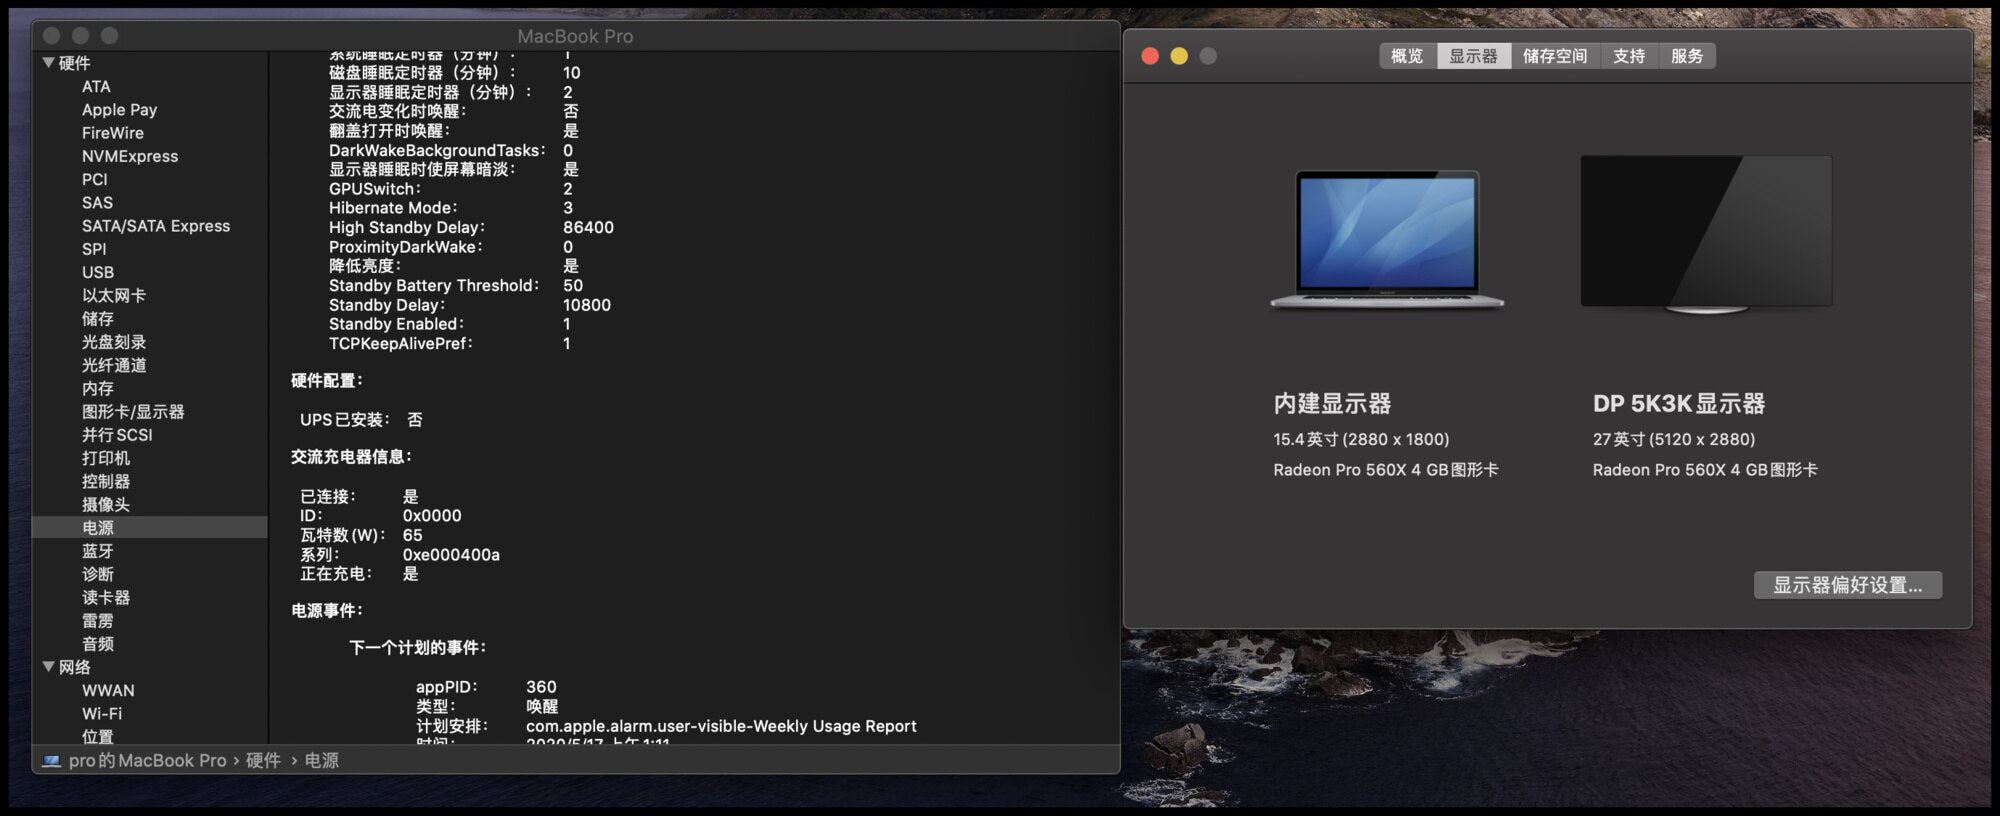The image size is (2000, 816).
Task: Open the 服务 service tab
Action: [x=1687, y=56]
